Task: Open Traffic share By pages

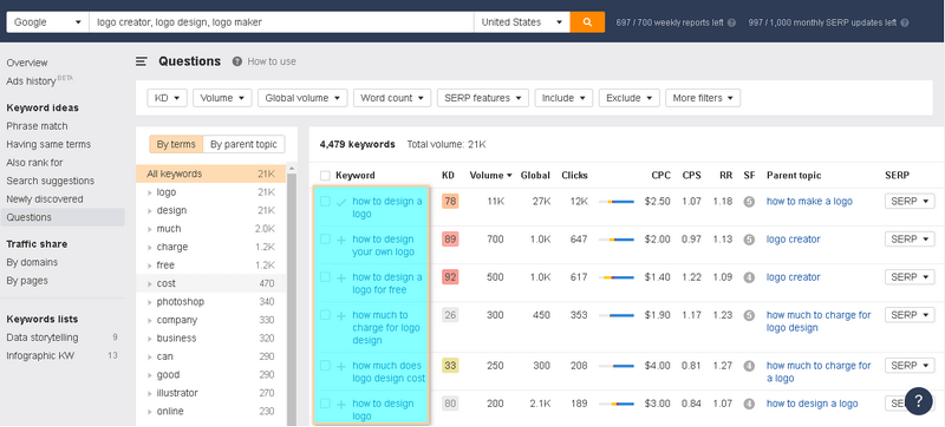Action: 27,281
